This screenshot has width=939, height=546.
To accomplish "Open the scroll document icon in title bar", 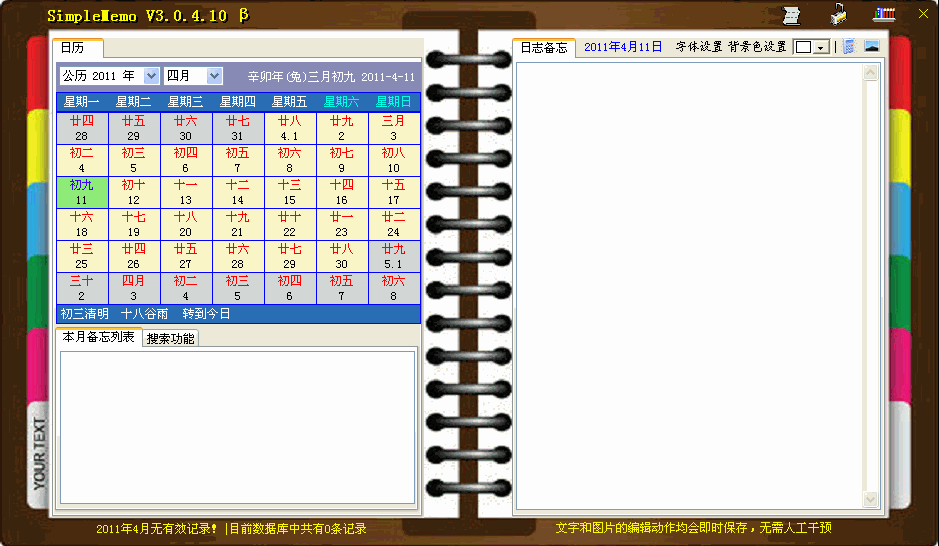I will click(x=791, y=16).
